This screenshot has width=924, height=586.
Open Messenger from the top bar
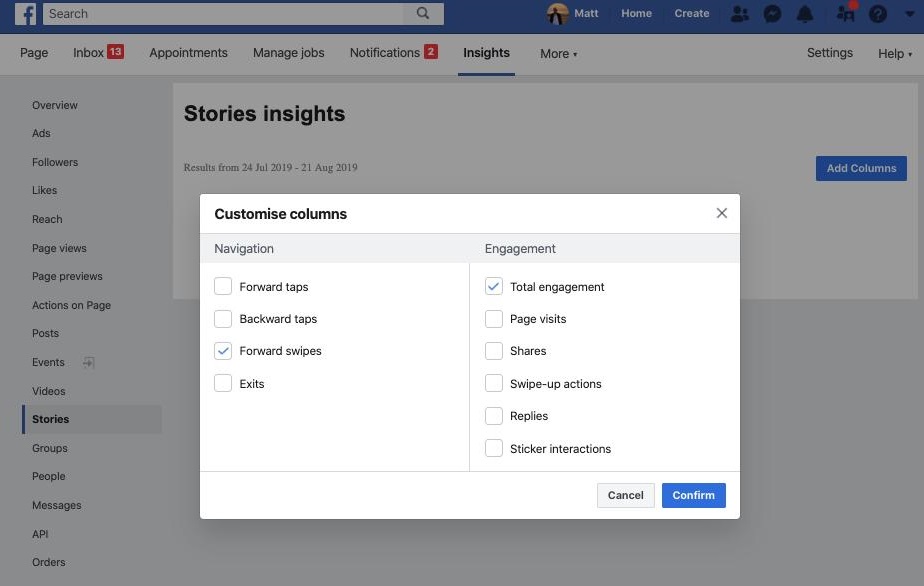tap(772, 14)
